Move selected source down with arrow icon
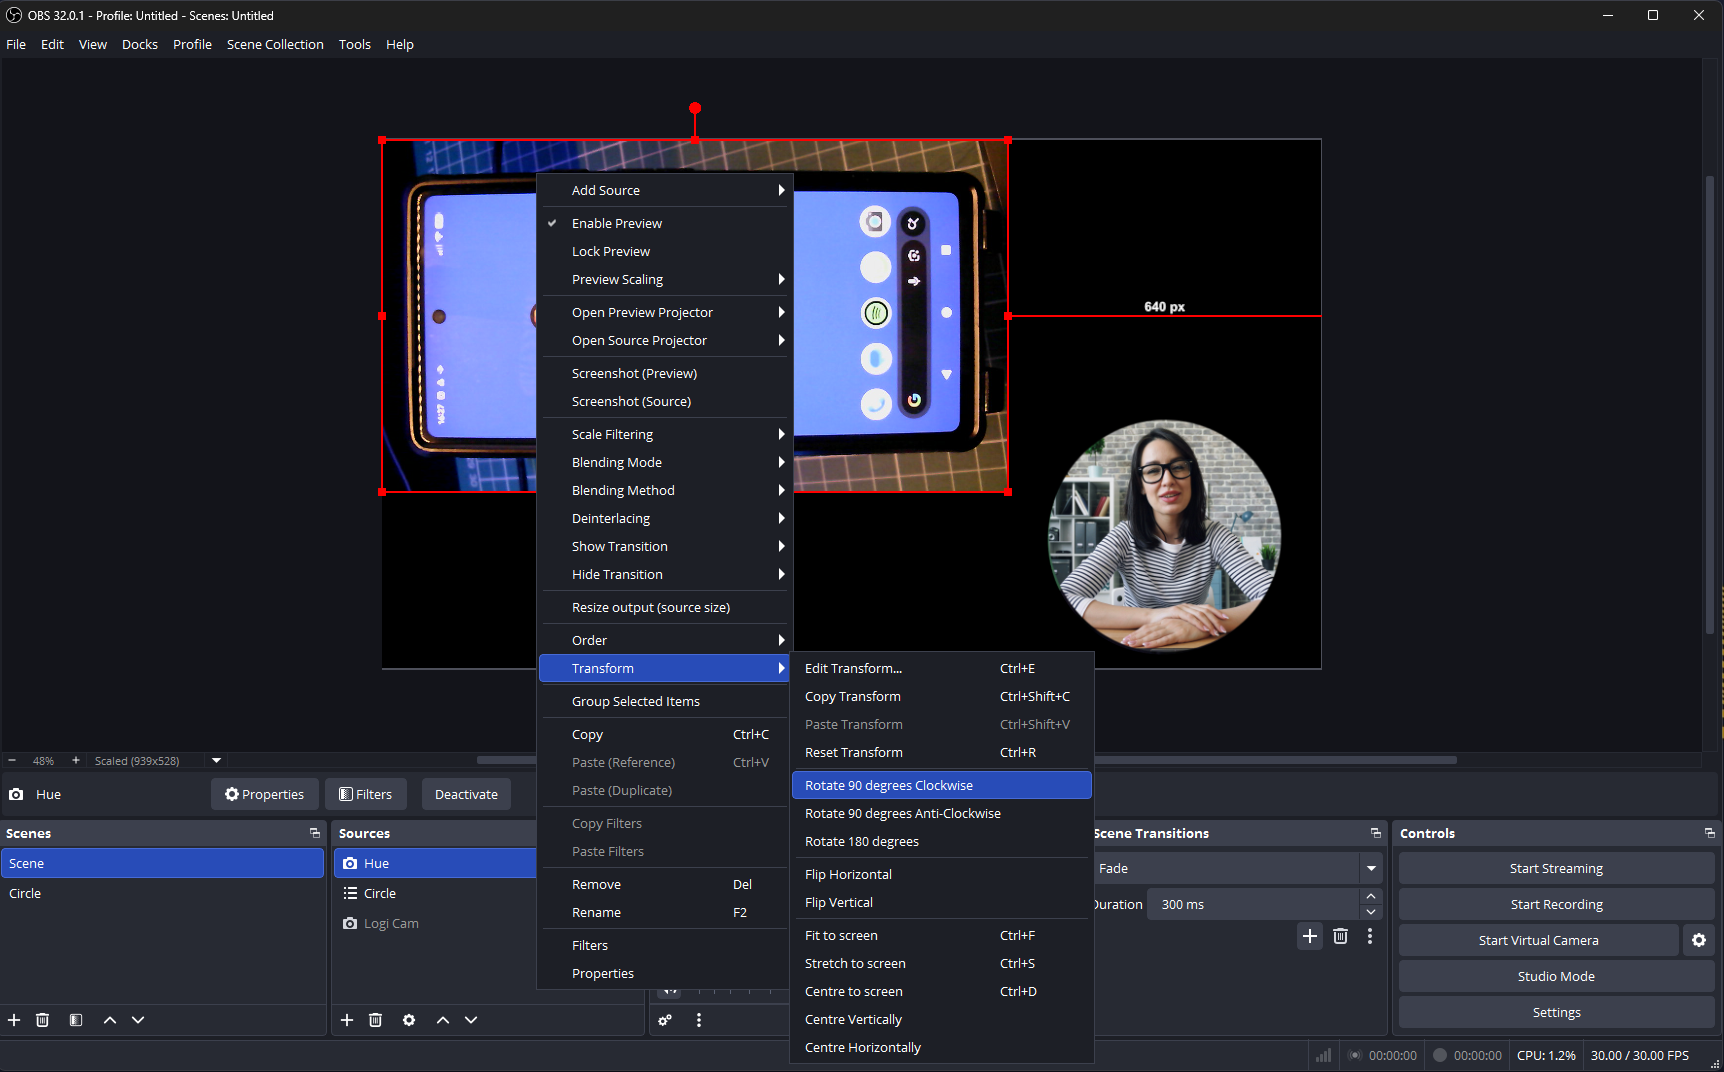Image resolution: width=1724 pixels, height=1072 pixels. click(x=471, y=1020)
